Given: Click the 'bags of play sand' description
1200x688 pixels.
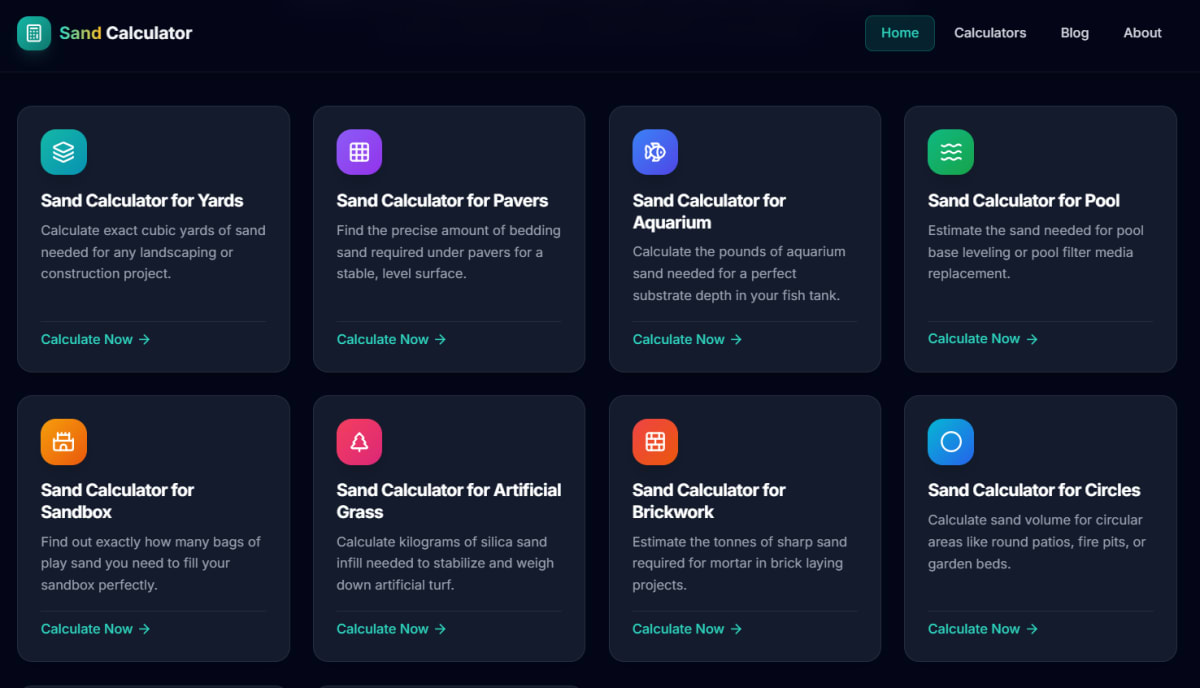Looking at the screenshot, I should [151, 563].
